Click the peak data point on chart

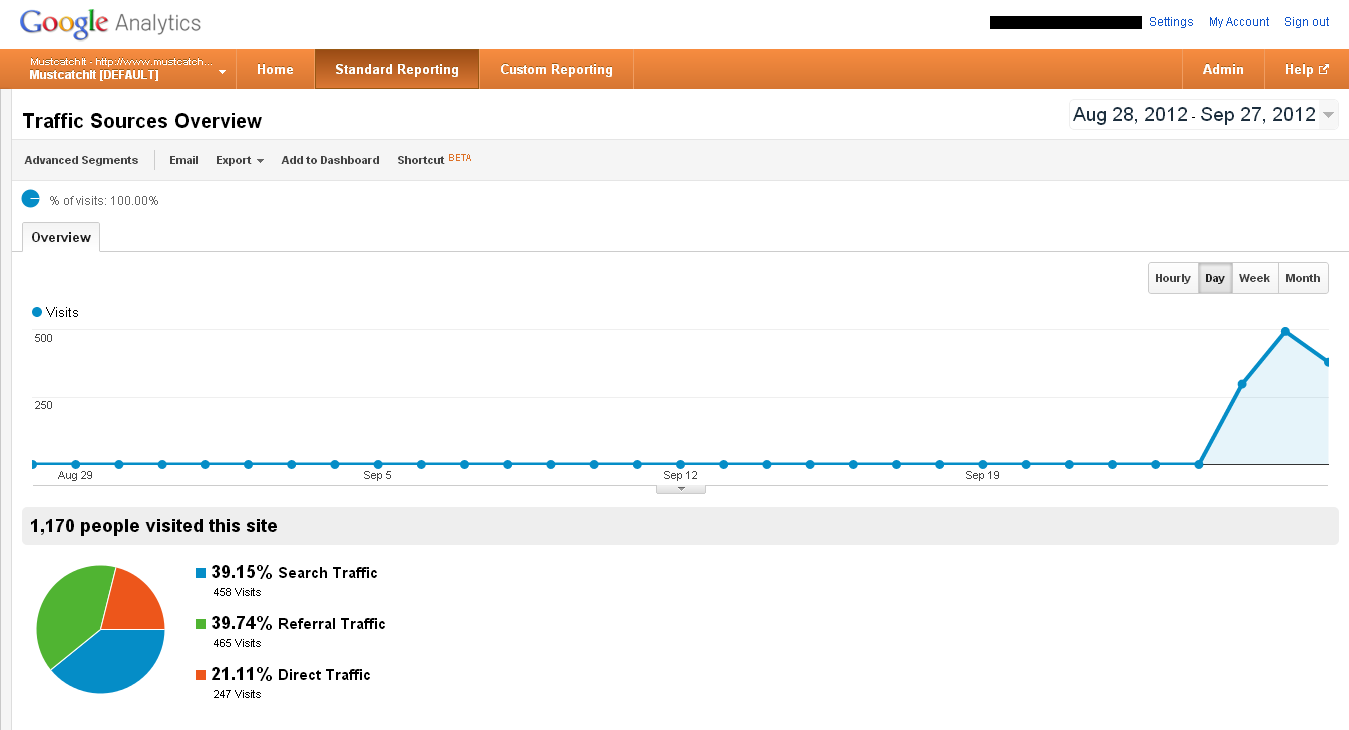pyautogui.click(x=1285, y=331)
